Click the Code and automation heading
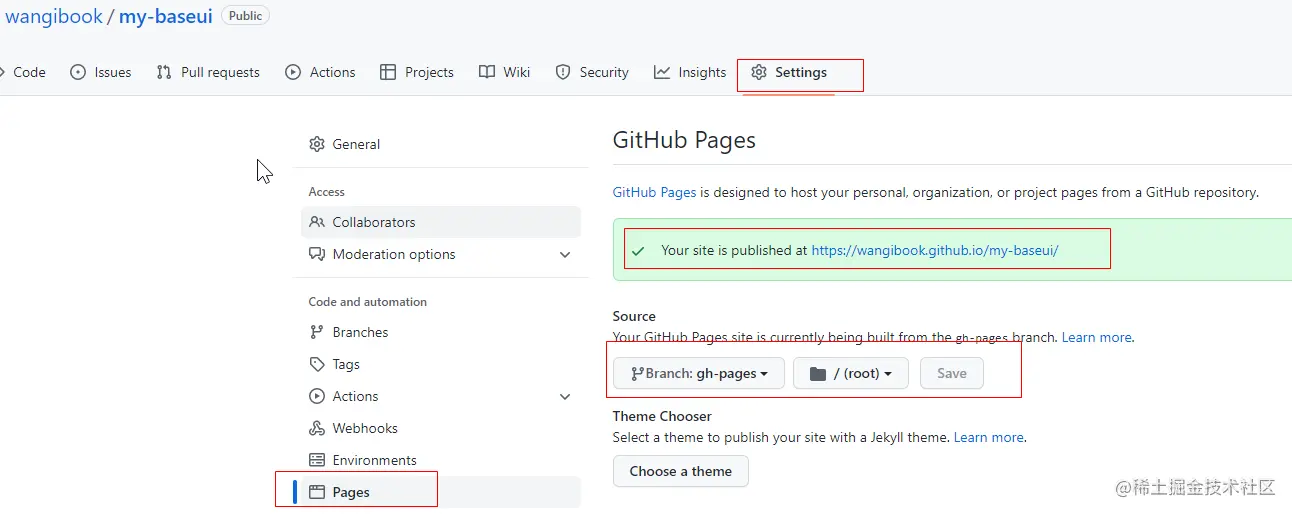The height and width of the screenshot is (514, 1292). (368, 302)
